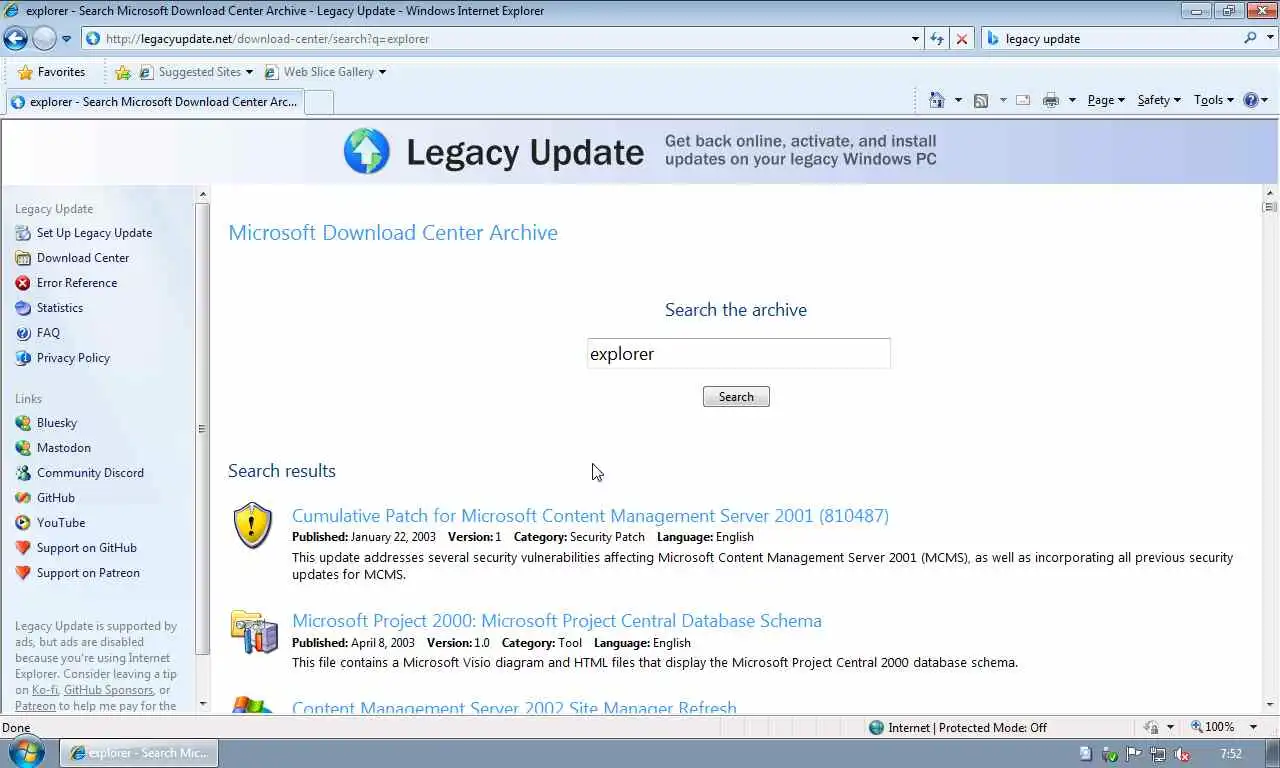
Task: Click the Add to Favorites Bar icon
Action: (x=123, y=72)
